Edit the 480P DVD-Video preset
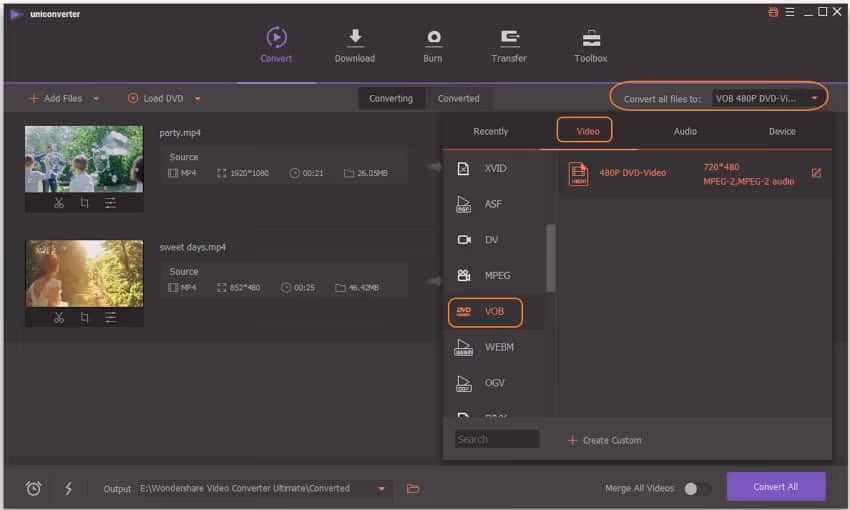 click(816, 173)
